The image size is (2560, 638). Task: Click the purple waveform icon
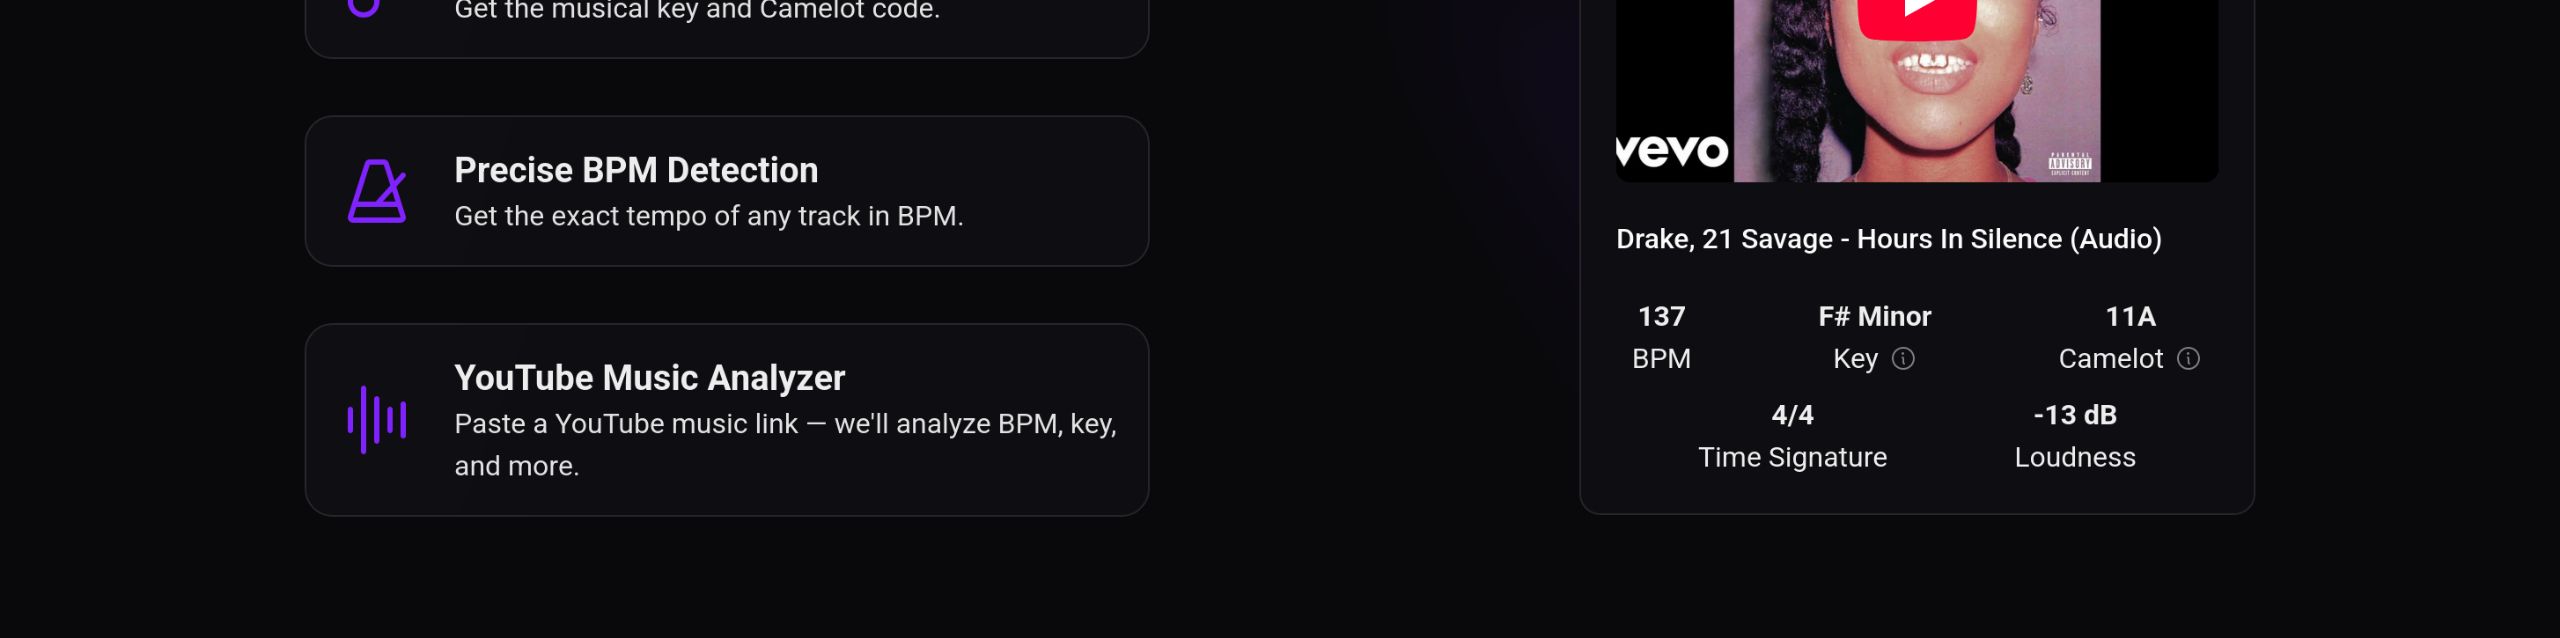pos(376,420)
